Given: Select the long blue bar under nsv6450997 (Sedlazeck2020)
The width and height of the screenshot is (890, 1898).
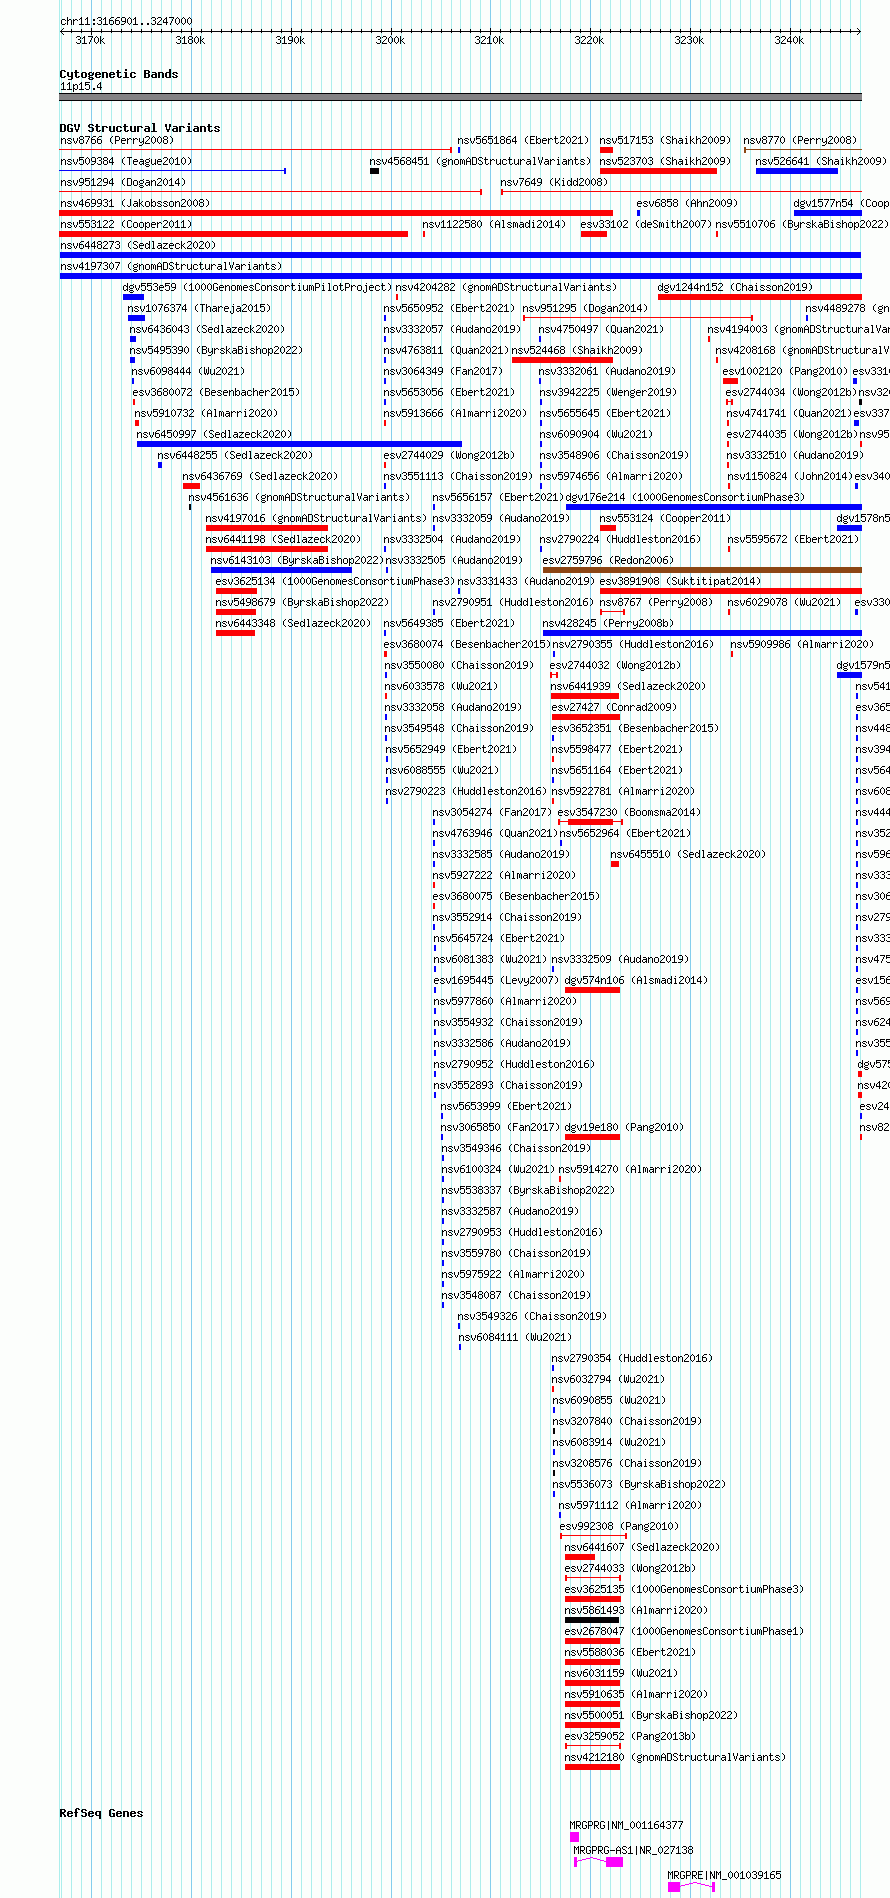Looking at the screenshot, I should [x=300, y=444].
